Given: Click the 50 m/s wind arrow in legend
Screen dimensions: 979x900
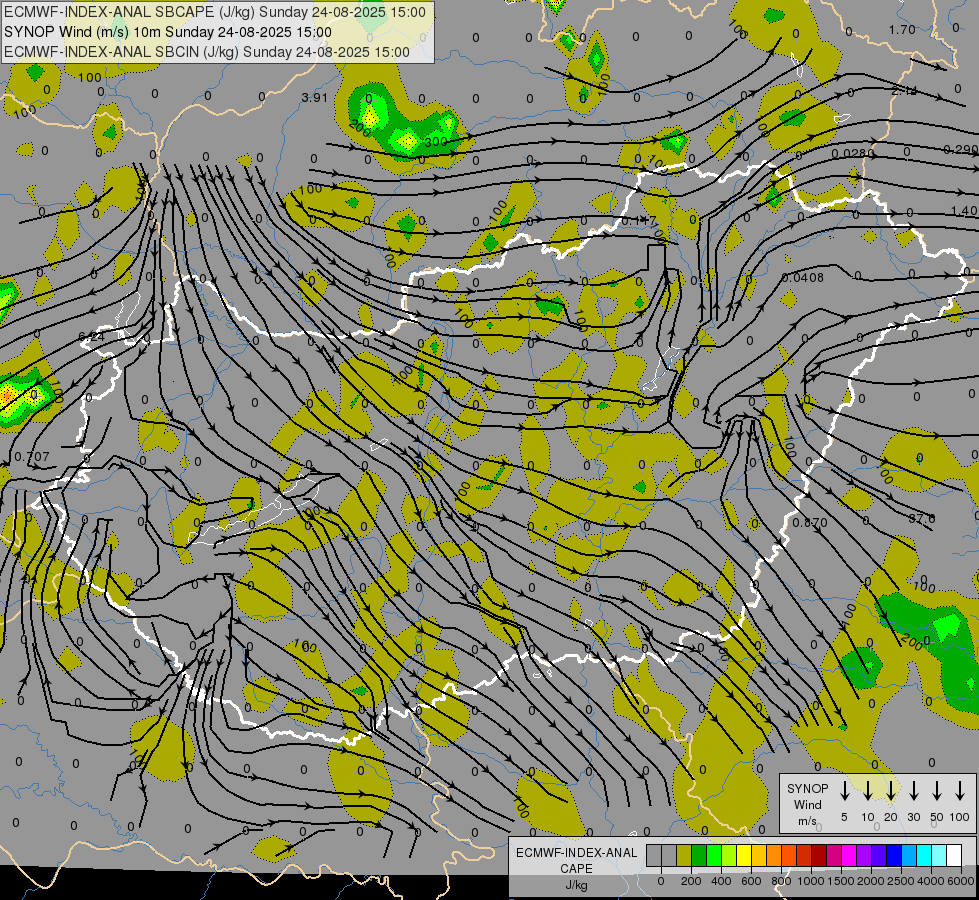Looking at the screenshot, I should coord(937,791).
